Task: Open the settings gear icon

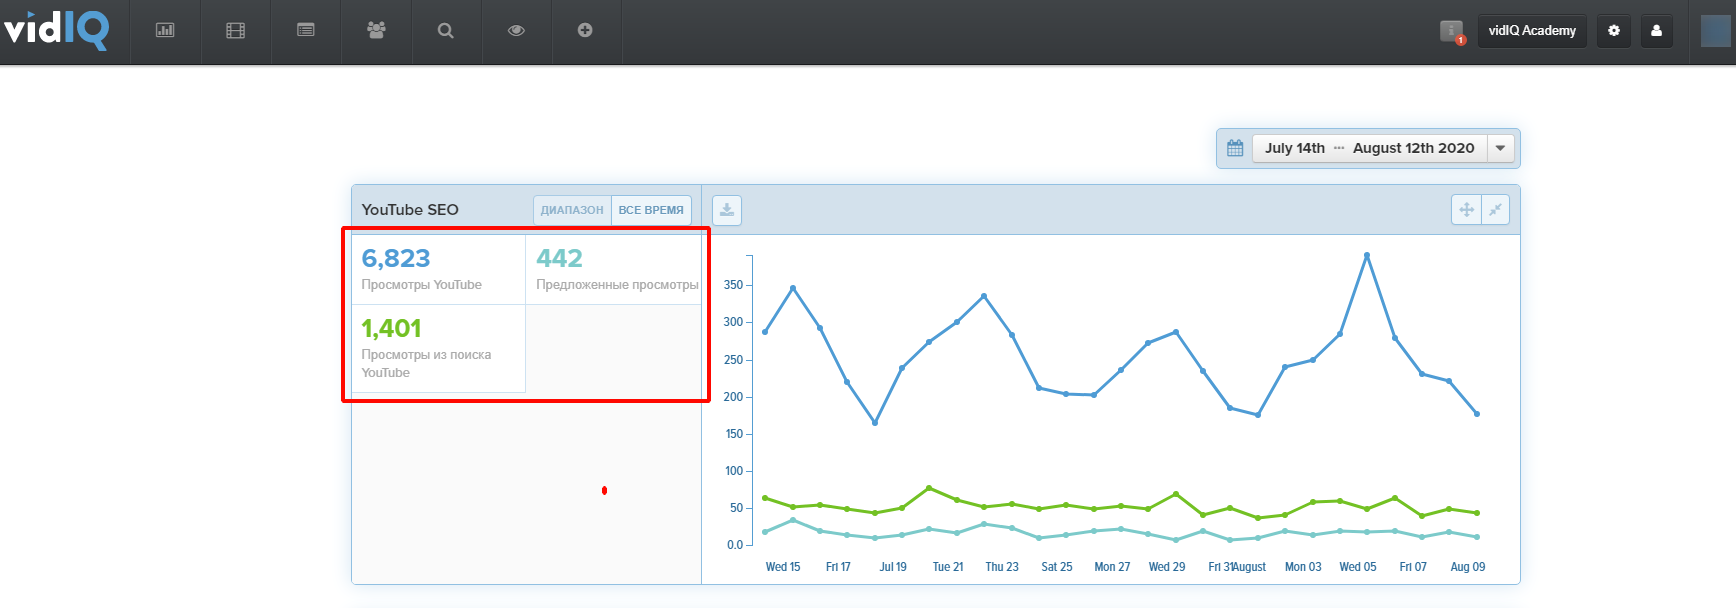Action: click(1614, 31)
